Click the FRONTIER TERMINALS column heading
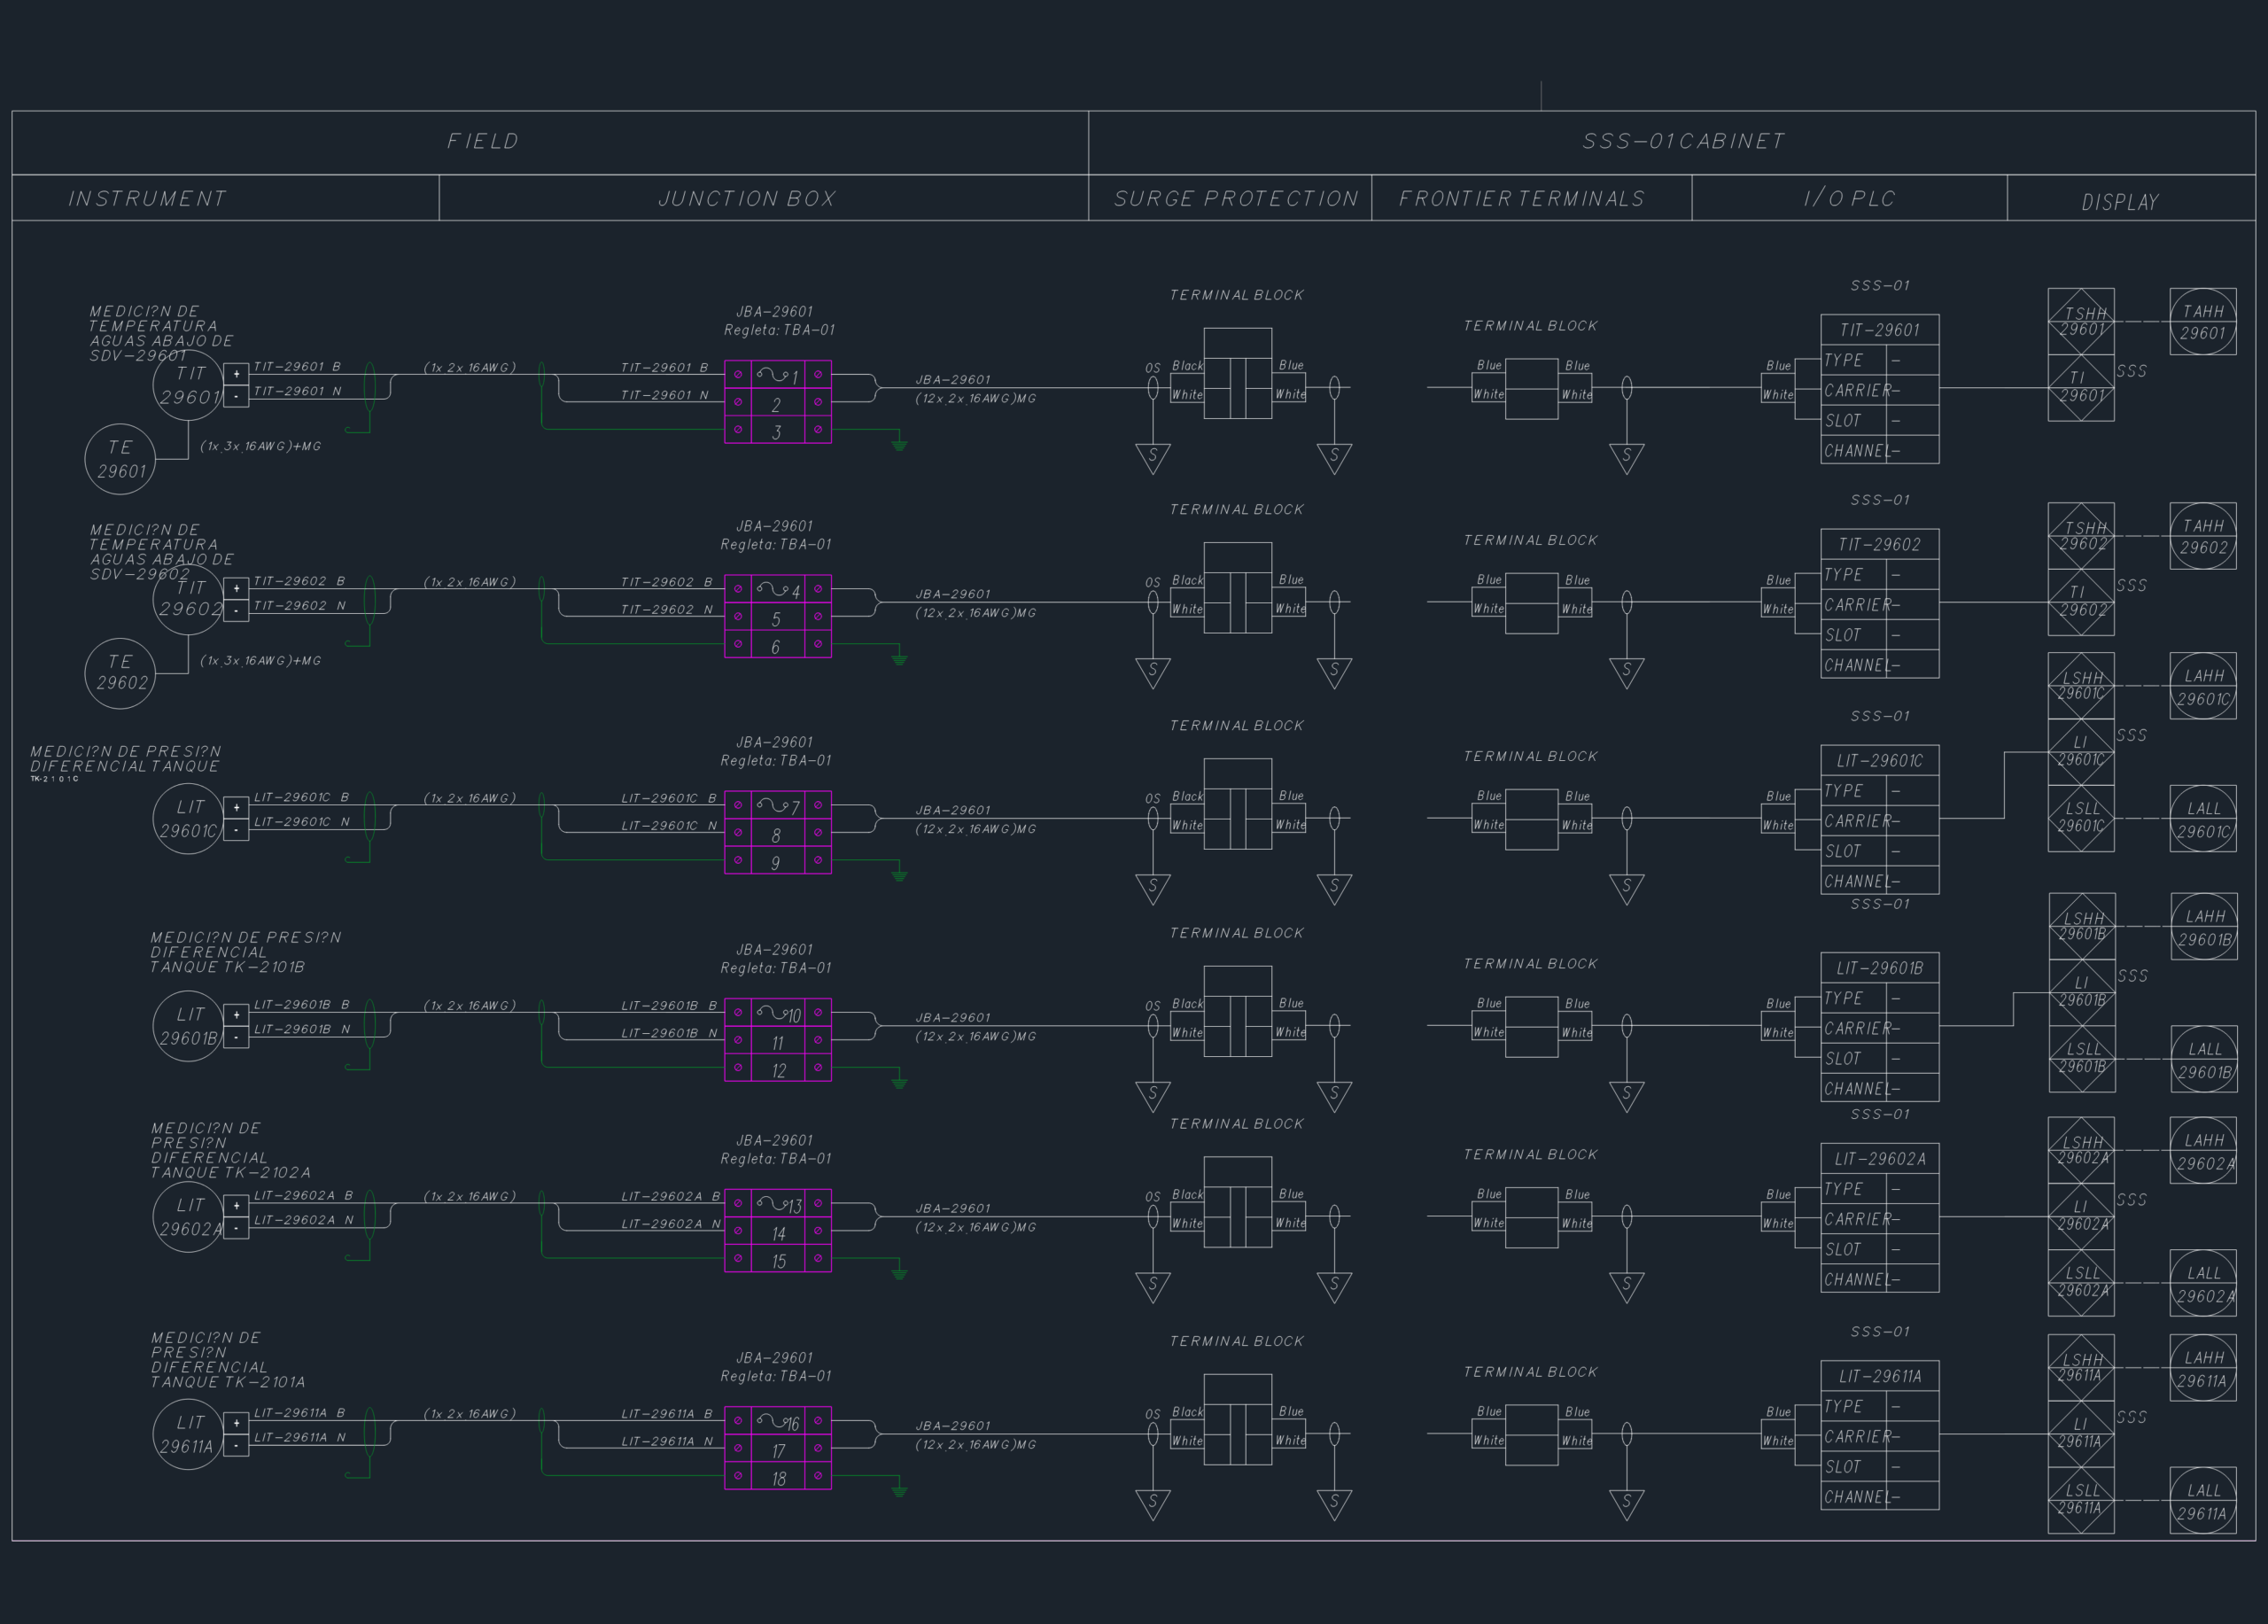The height and width of the screenshot is (1624, 2268). (1522, 199)
